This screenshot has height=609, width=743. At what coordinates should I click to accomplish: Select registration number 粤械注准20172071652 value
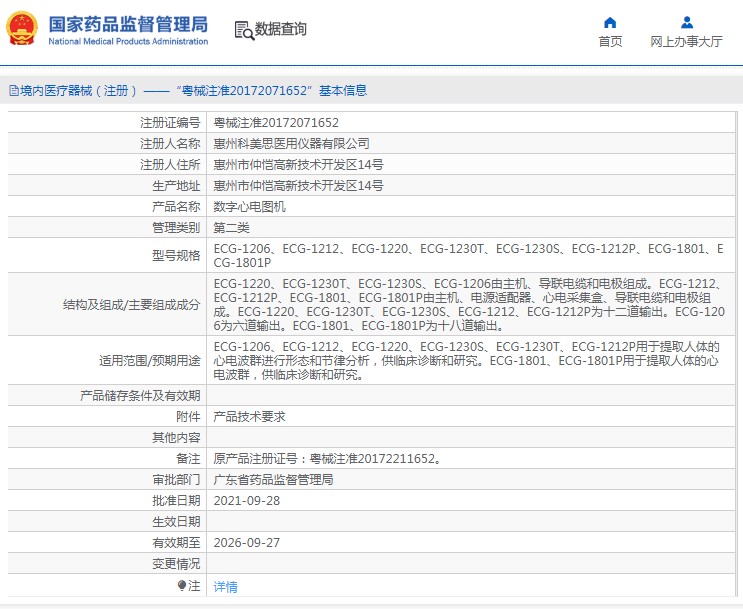[276, 123]
